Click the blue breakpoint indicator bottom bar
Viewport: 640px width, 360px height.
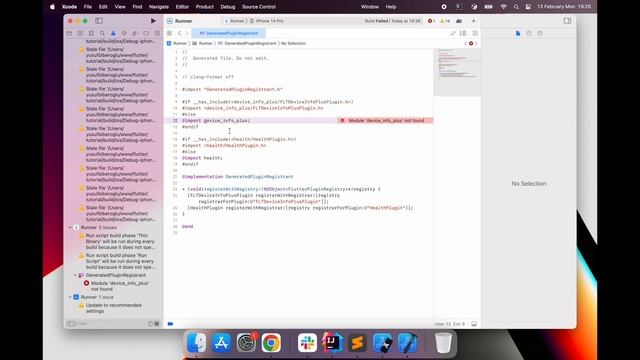pyautogui.click(x=170, y=324)
